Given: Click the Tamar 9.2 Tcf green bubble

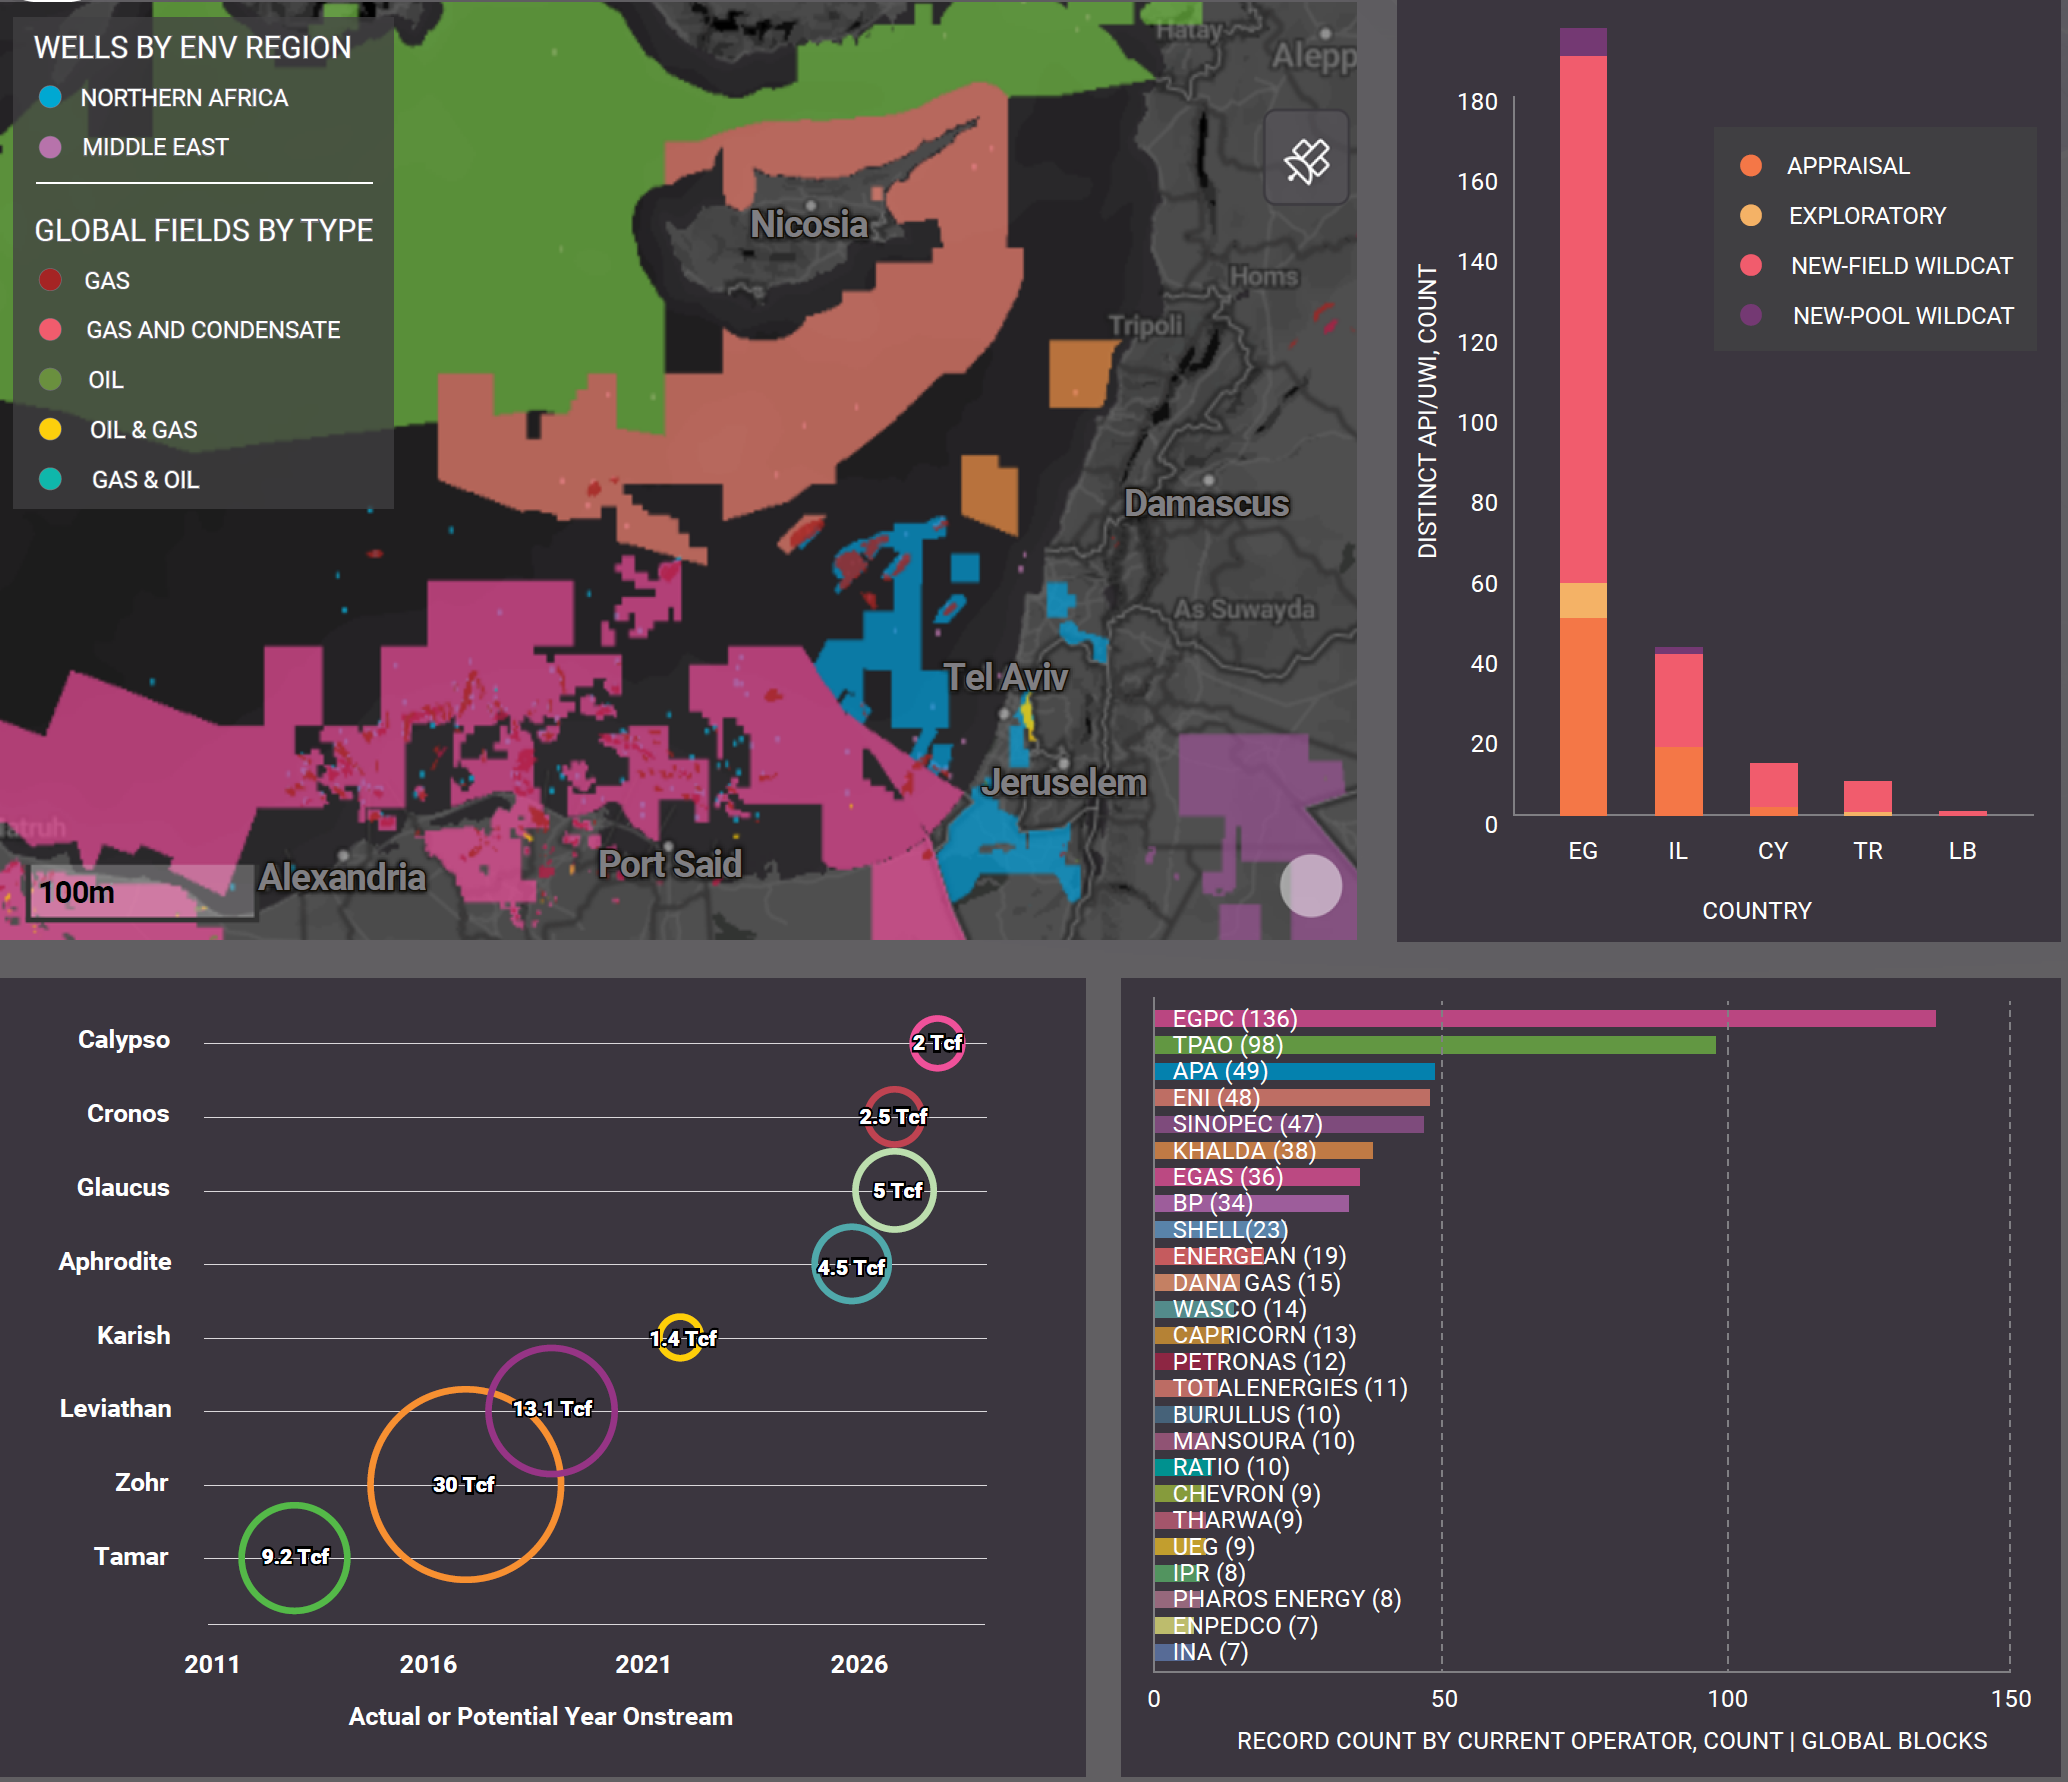Looking at the screenshot, I should click(x=294, y=1557).
